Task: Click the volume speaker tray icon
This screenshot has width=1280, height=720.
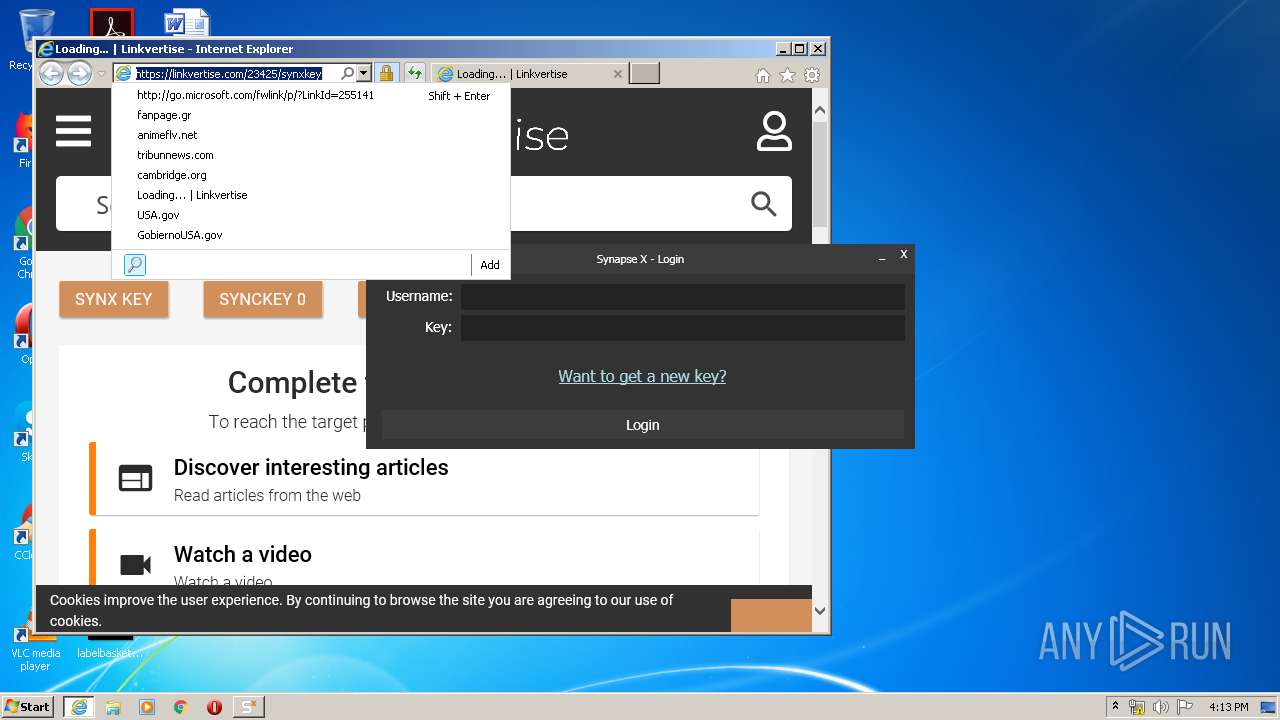Action: 1162,707
